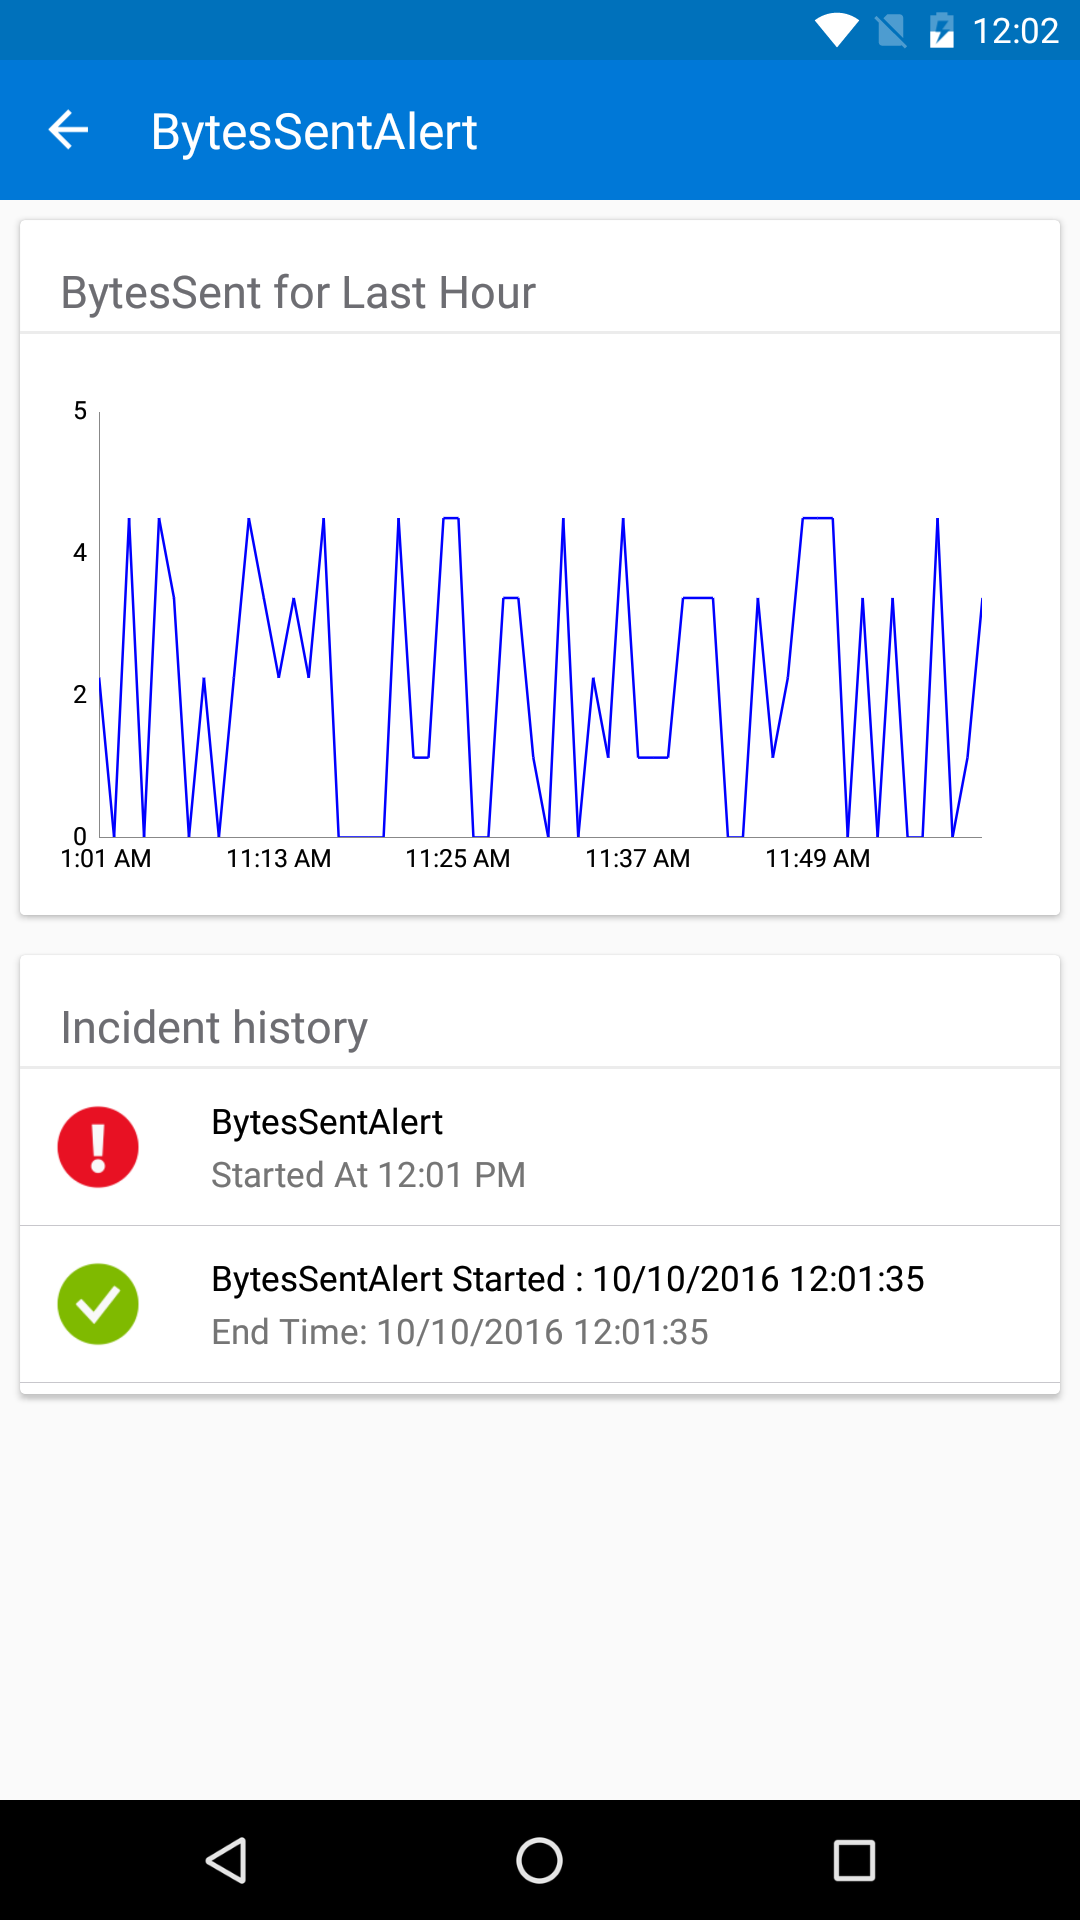
Task: Open the incident started at 12:01 PM
Action: [x=540, y=1147]
